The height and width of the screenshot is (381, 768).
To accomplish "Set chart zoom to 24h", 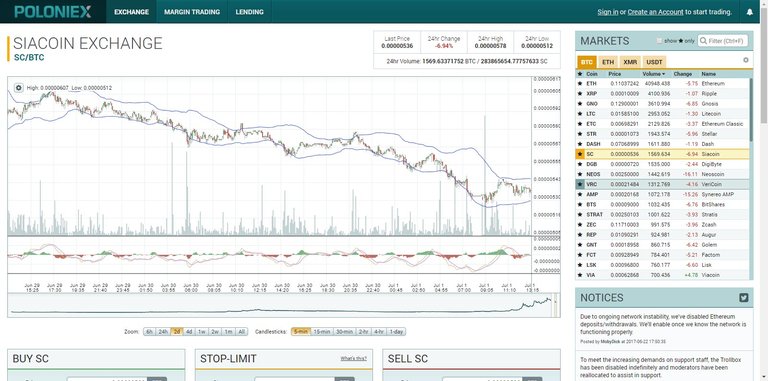I will click(x=163, y=332).
